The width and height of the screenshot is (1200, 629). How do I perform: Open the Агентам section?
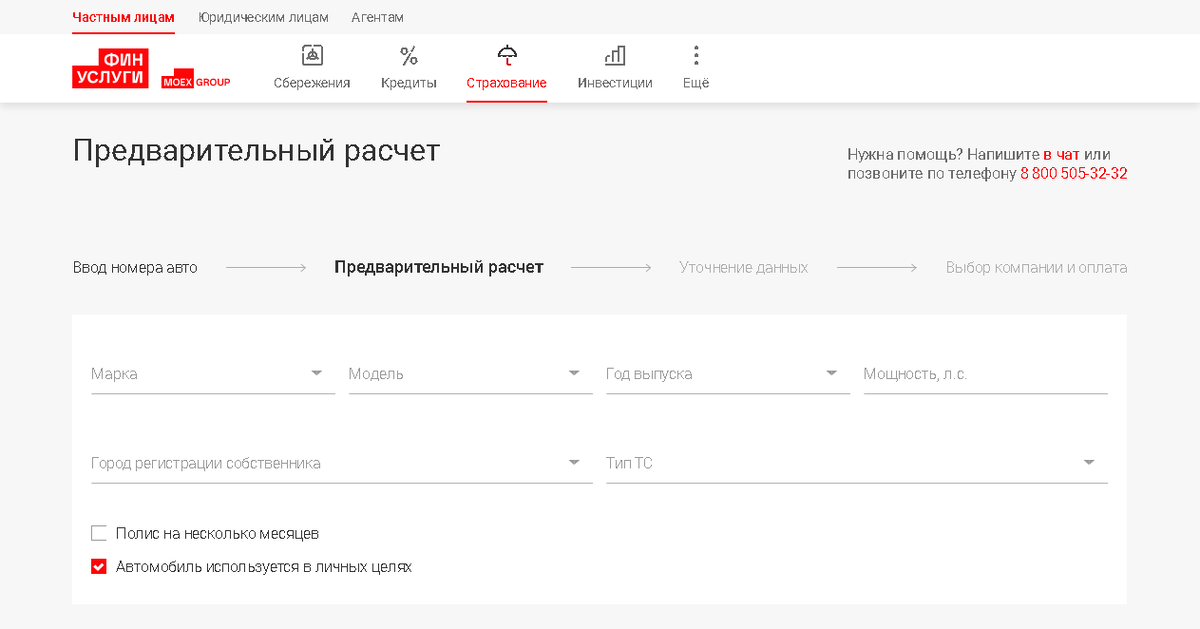(x=377, y=17)
